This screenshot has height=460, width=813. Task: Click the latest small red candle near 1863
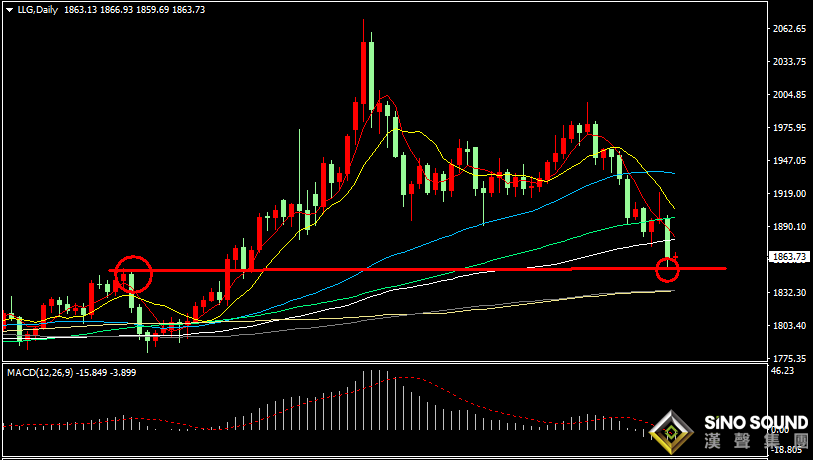coord(676,256)
